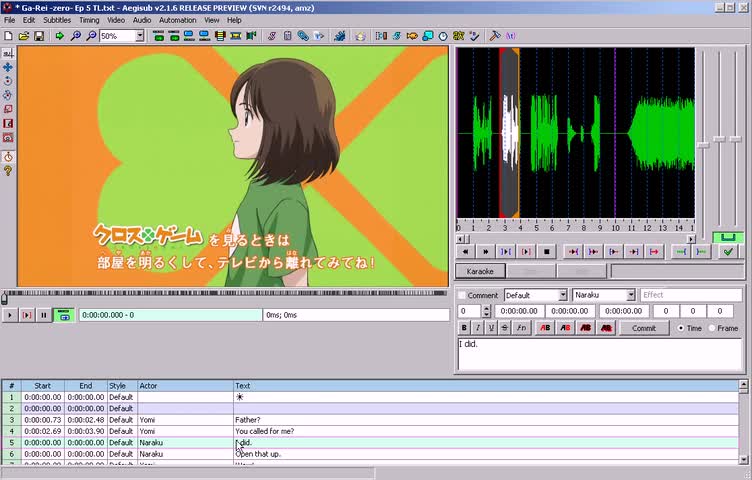Toggle the Comment checkbox

tap(462, 295)
